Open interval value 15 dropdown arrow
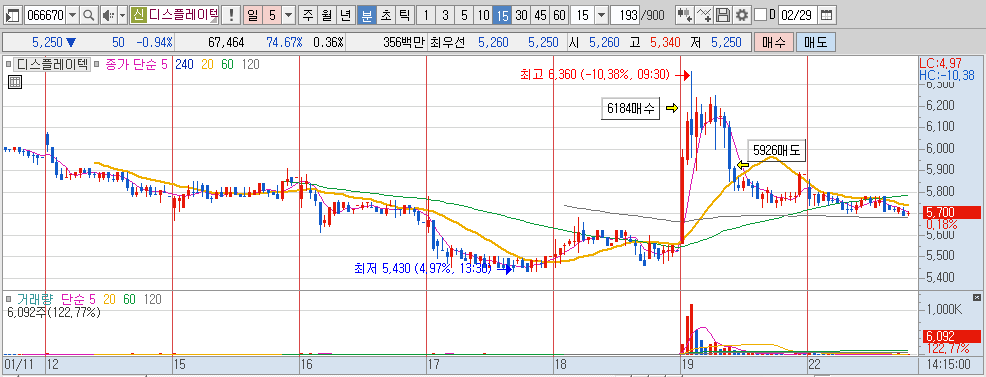986x377 pixels. (x=601, y=15)
